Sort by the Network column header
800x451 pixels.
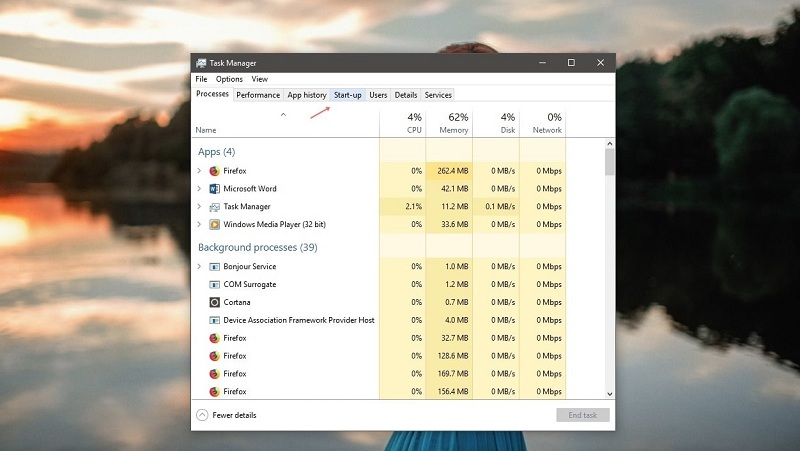coord(543,123)
